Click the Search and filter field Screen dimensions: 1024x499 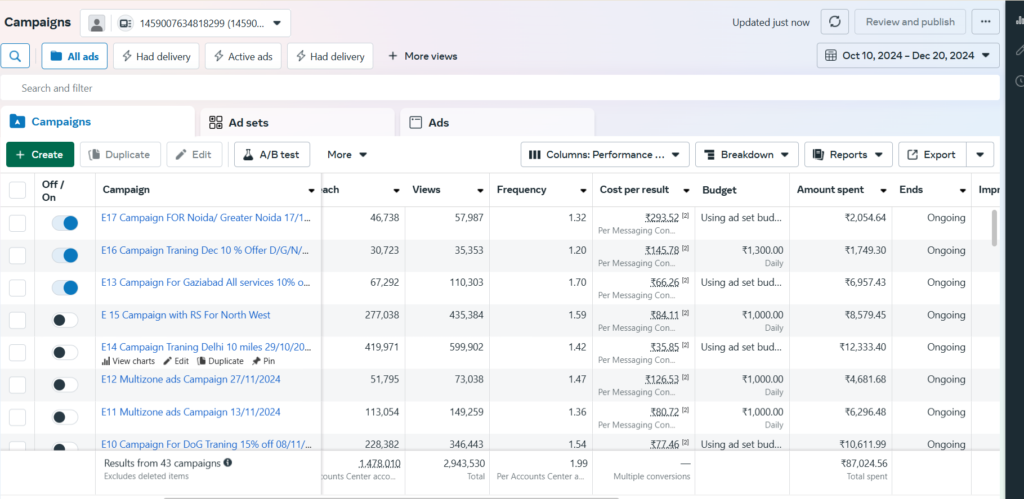500,88
